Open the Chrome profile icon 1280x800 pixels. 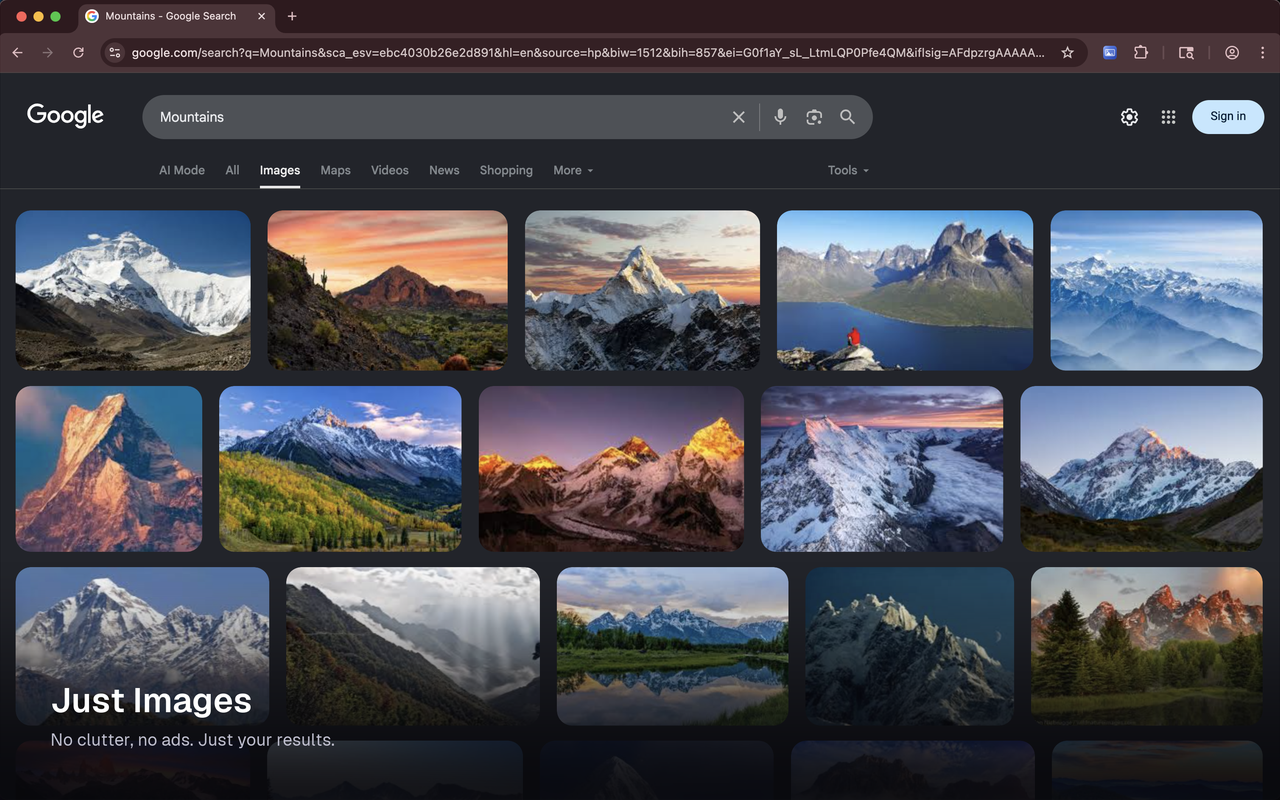pos(1232,52)
